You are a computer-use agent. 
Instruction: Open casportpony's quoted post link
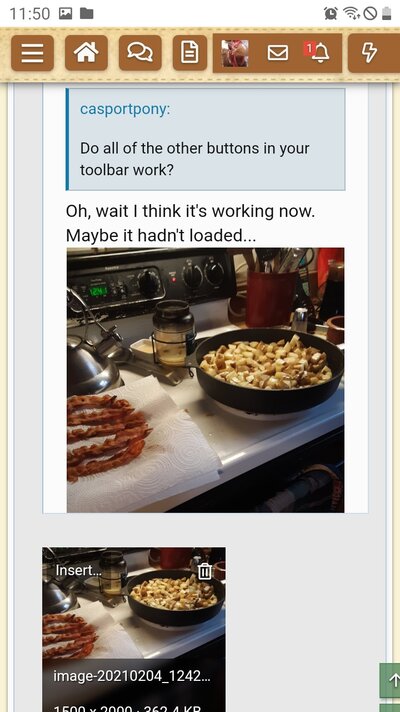tap(125, 109)
